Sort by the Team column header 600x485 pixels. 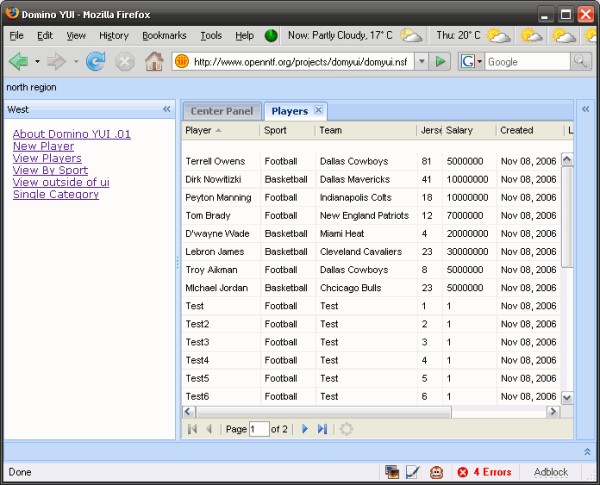click(x=367, y=130)
